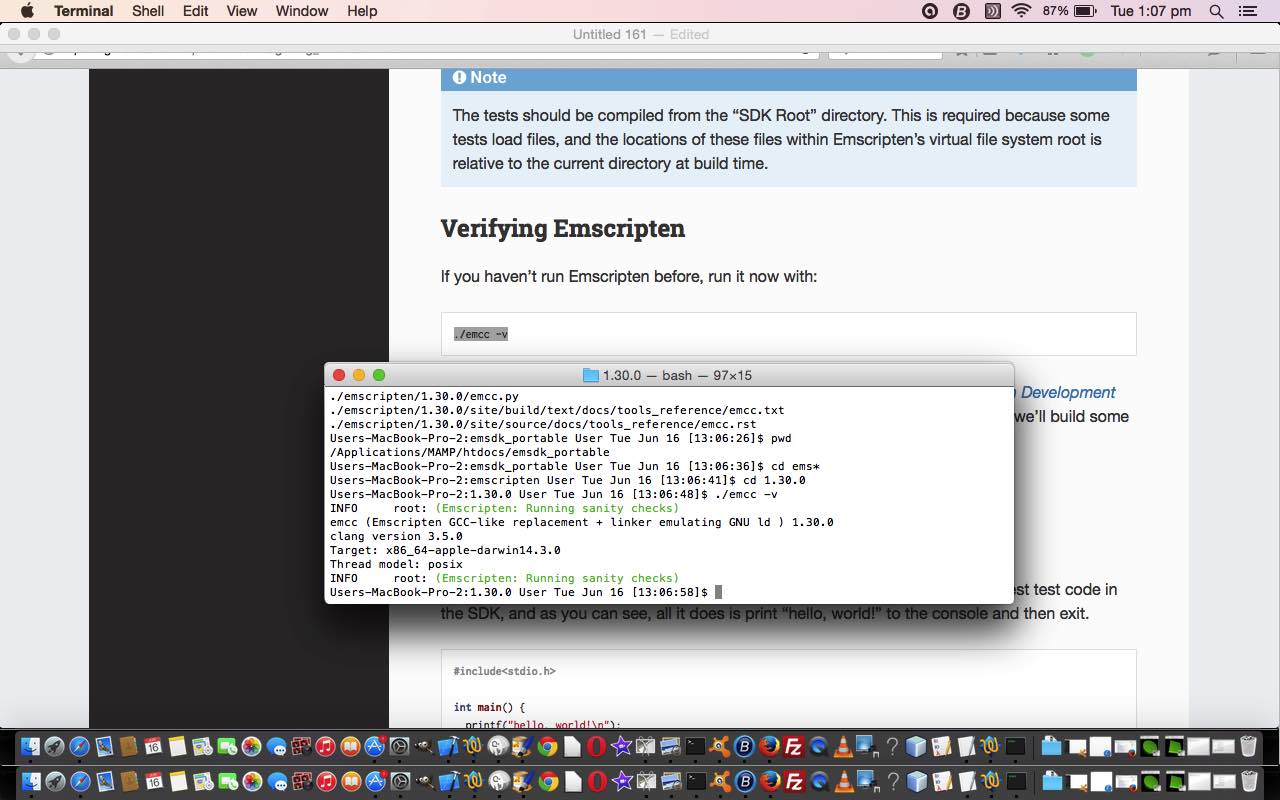Click the 1.30.0 folder proxy icon in Terminal title

click(590, 375)
